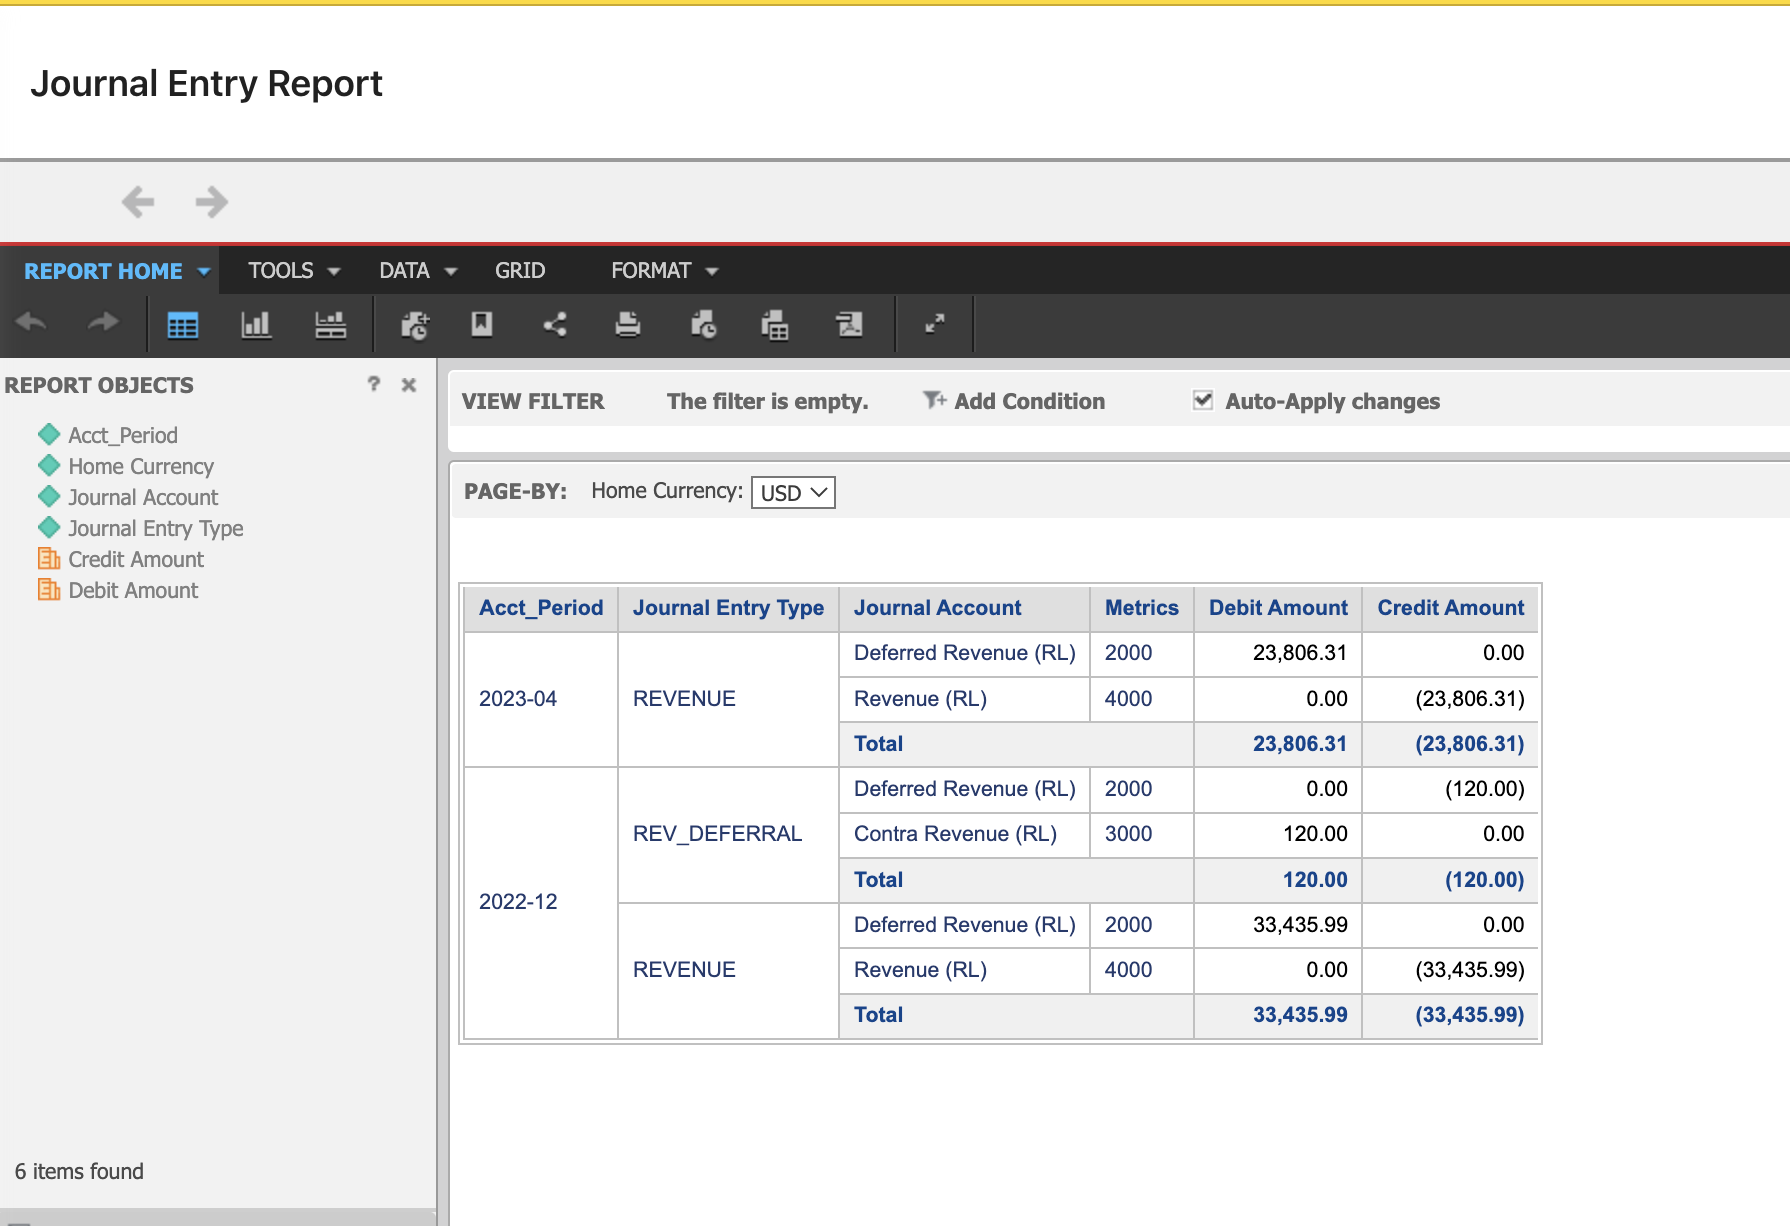1790x1226 pixels.
Task: Click the redo icon in toolbar
Action: pyautogui.click(x=103, y=324)
